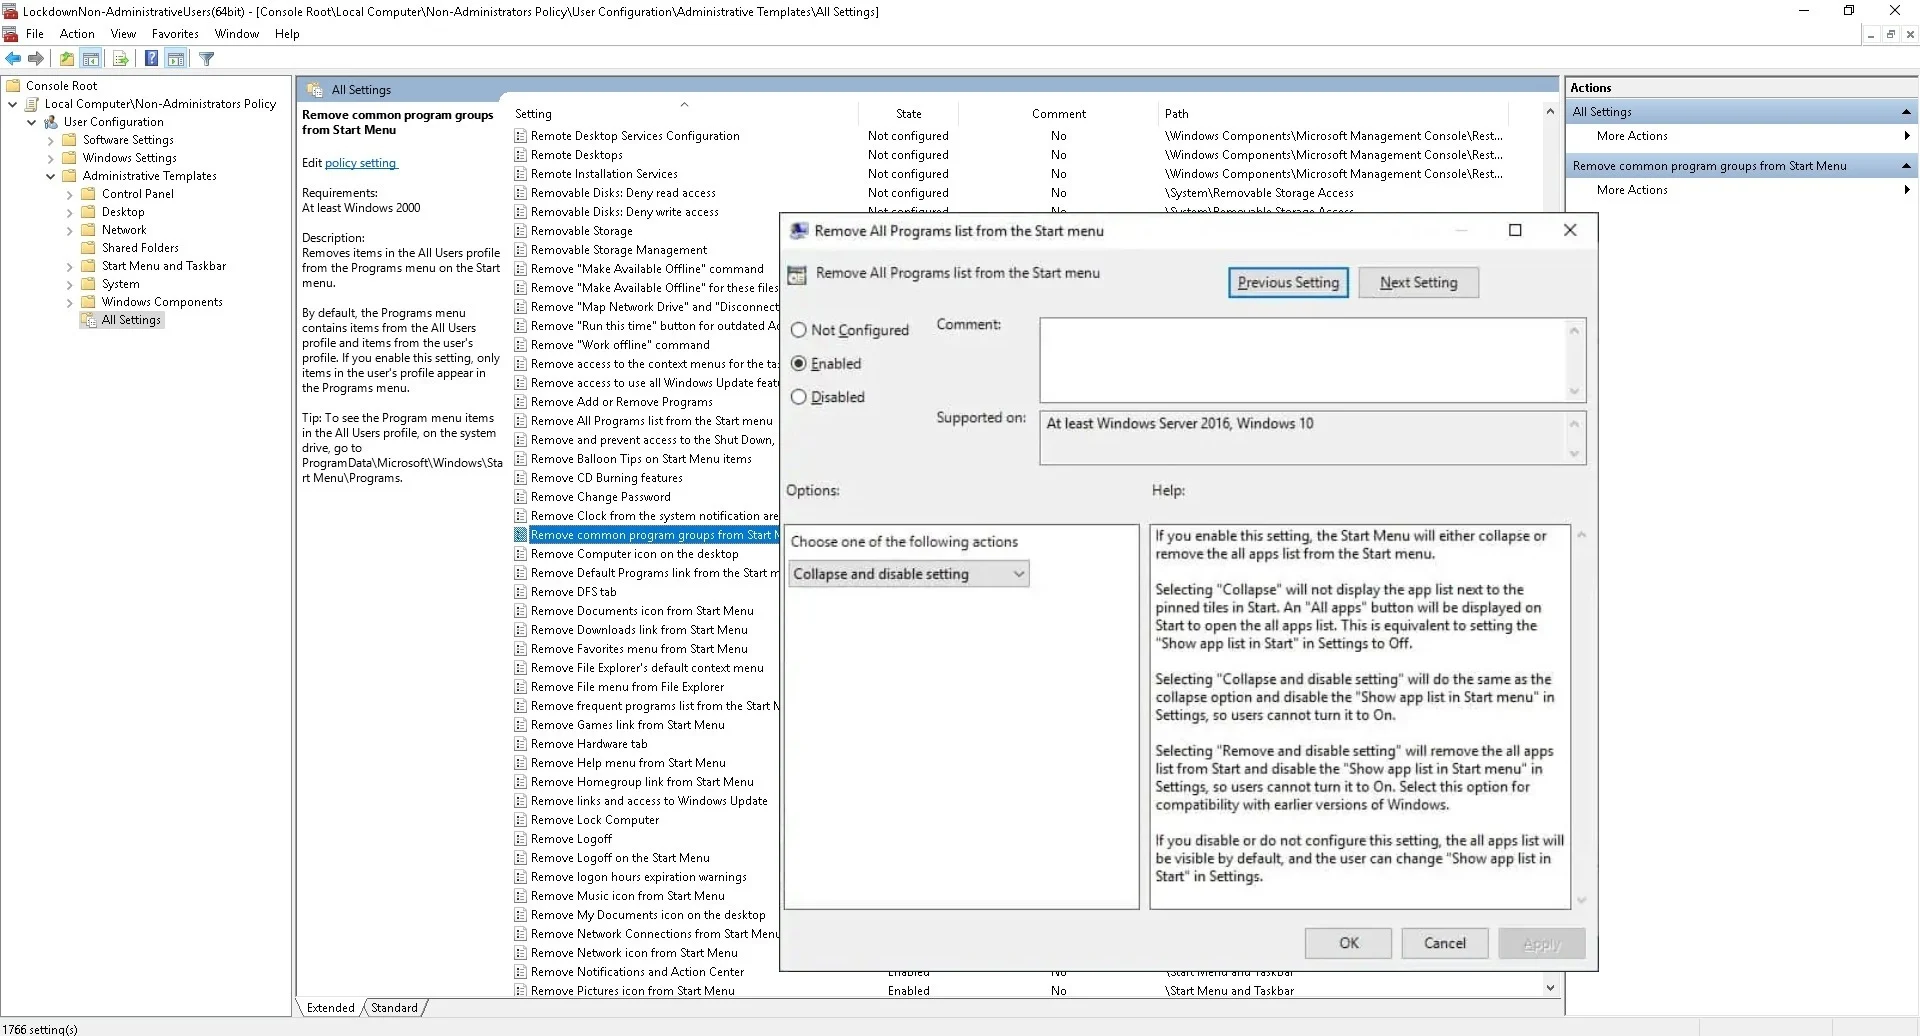The width and height of the screenshot is (1920, 1036).
Task: Click the help question mark toolbar icon
Action: 152,58
